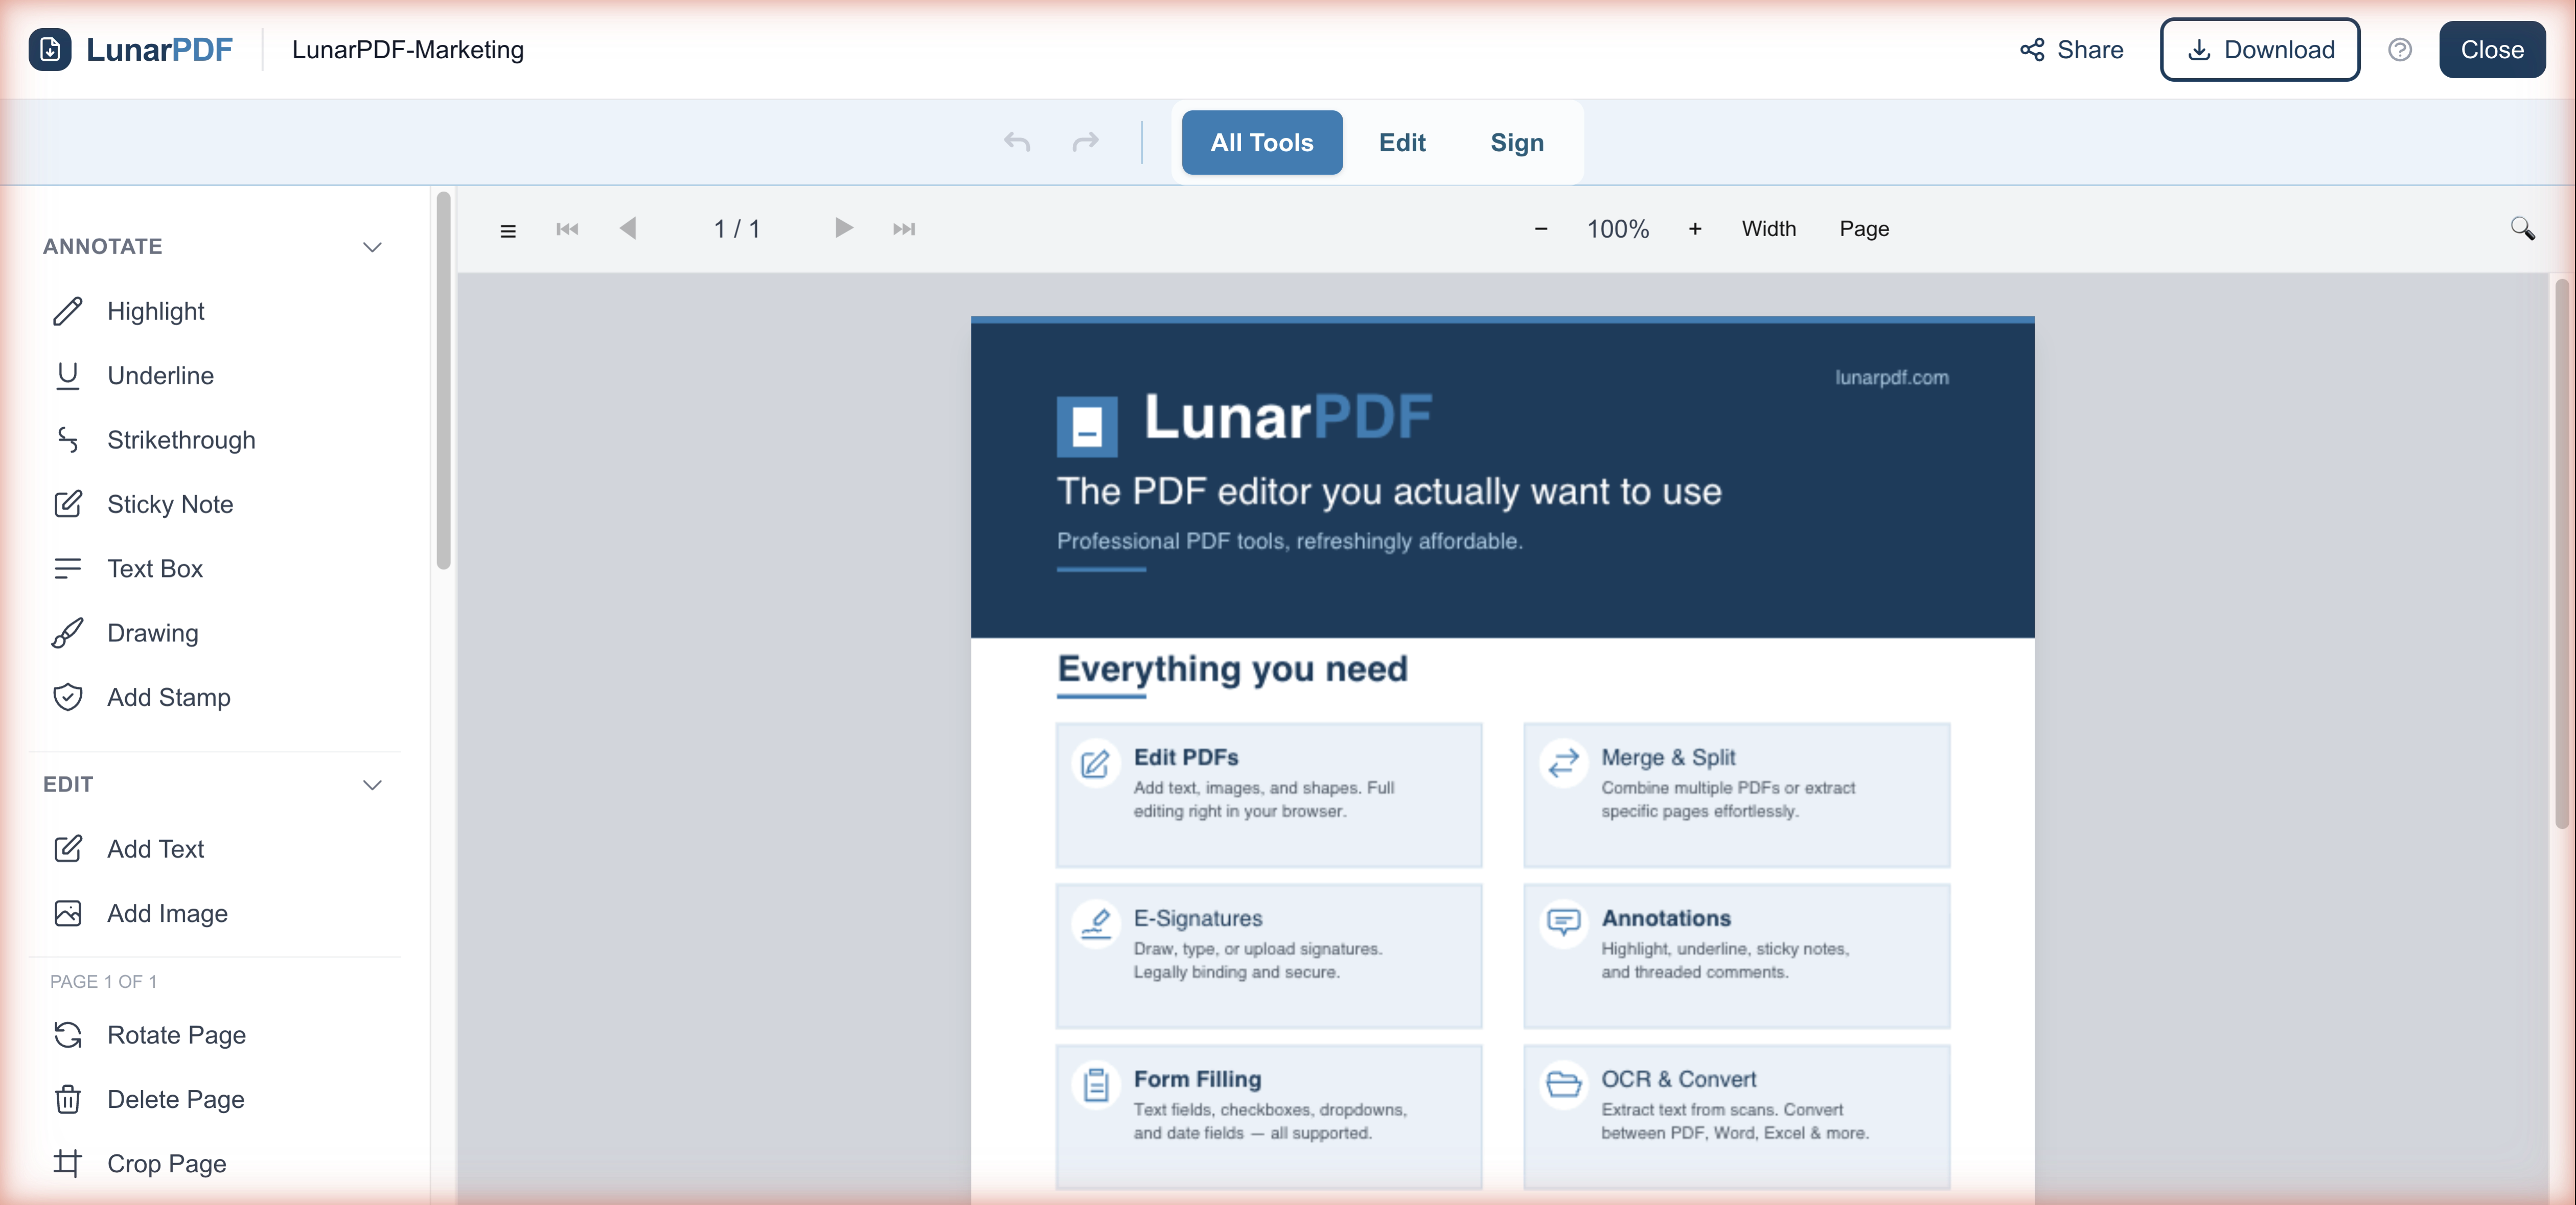Rotate the current page
This screenshot has width=2576, height=1205.
[176, 1035]
